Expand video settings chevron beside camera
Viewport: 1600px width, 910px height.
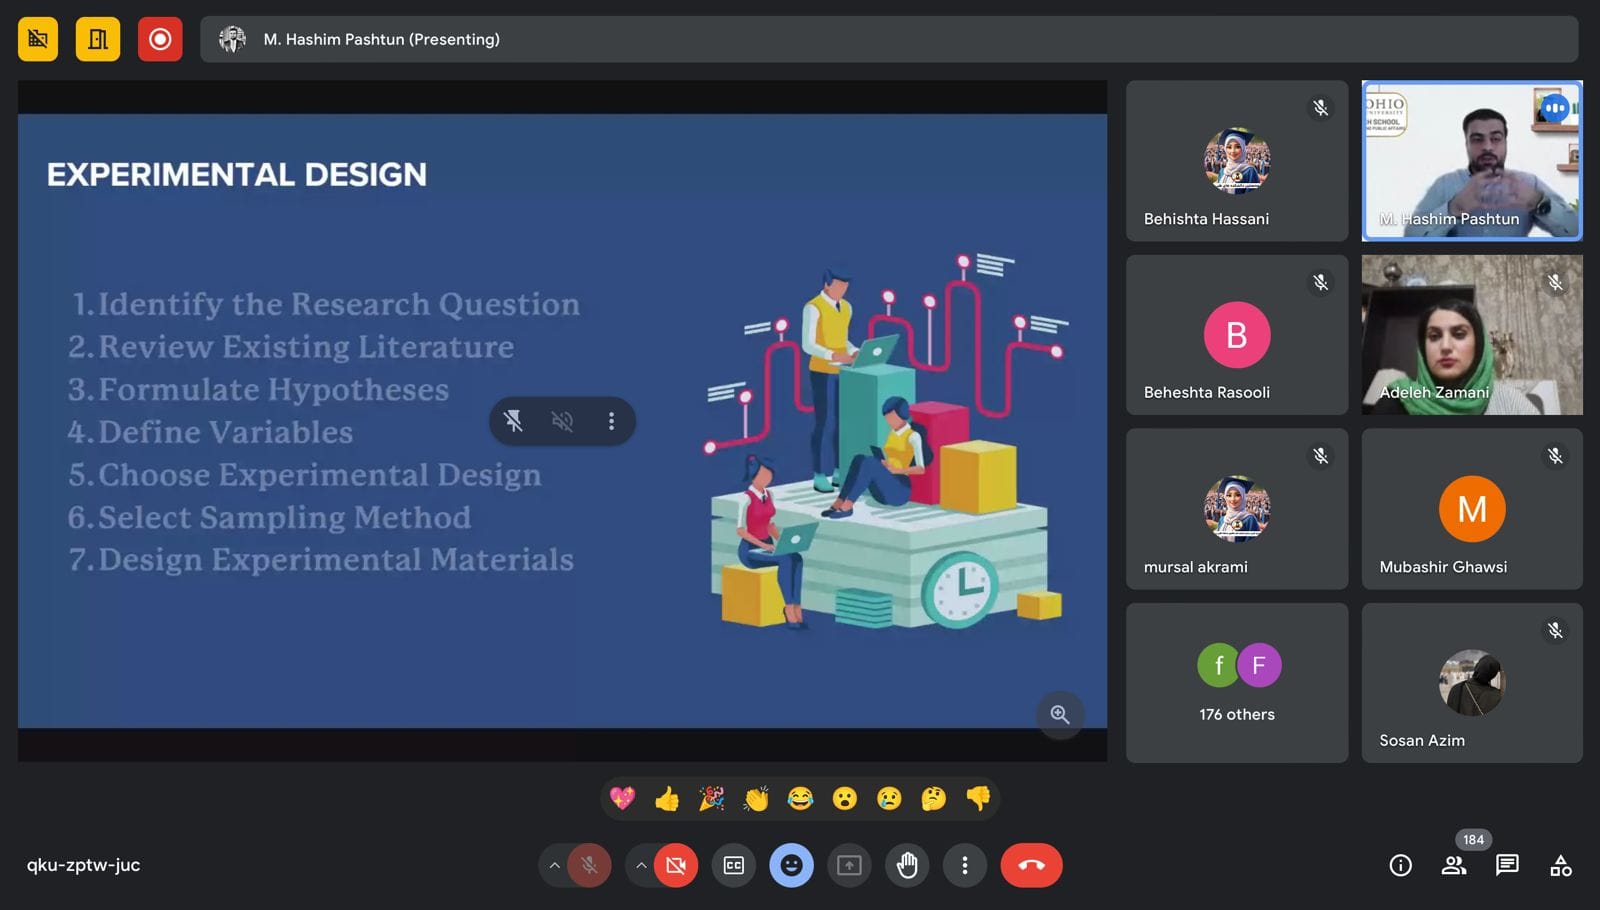coord(641,866)
